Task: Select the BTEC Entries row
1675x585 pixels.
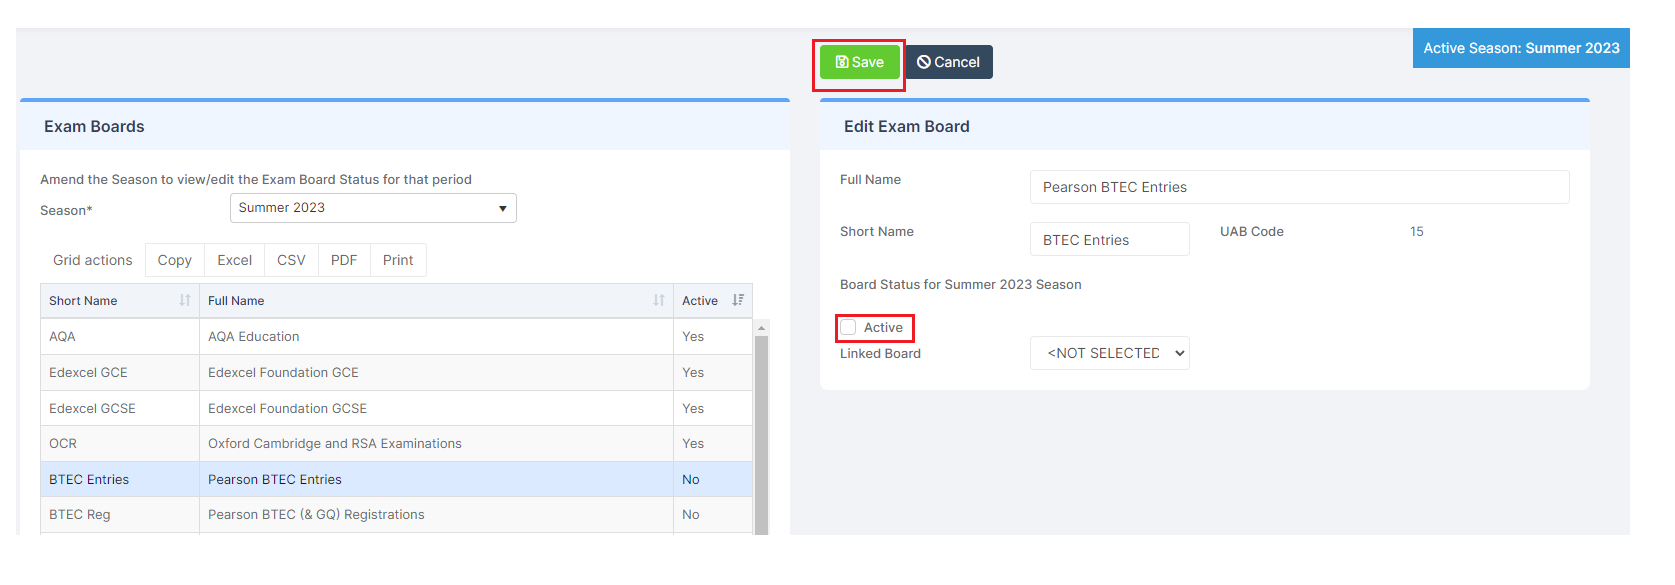Action: [396, 479]
